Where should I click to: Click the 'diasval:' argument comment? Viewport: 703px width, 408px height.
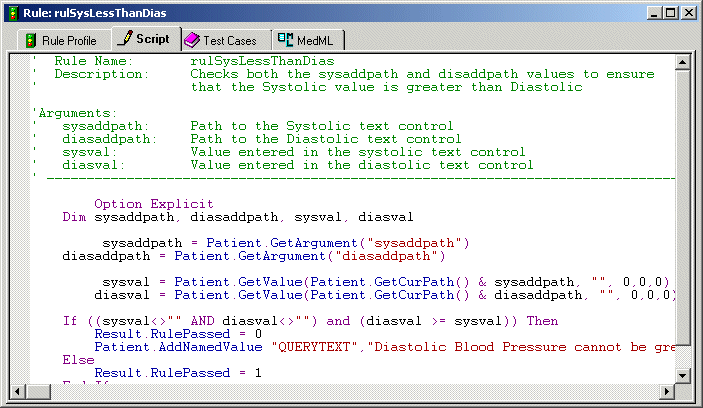coord(93,165)
